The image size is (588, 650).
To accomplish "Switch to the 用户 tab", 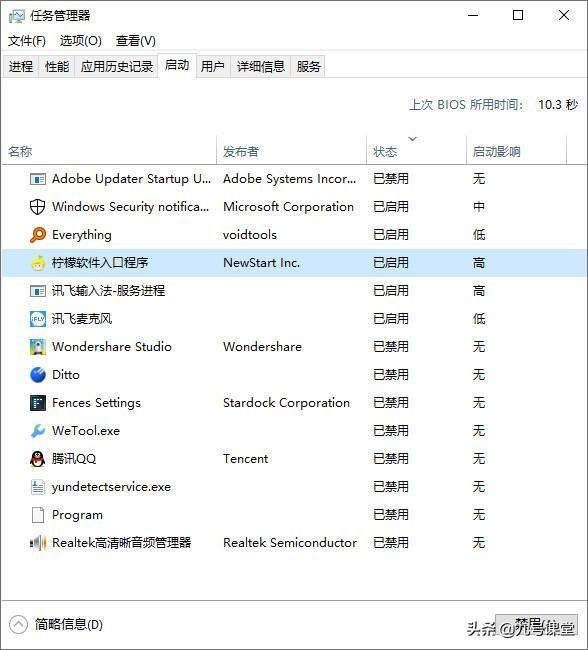I will point(213,66).
